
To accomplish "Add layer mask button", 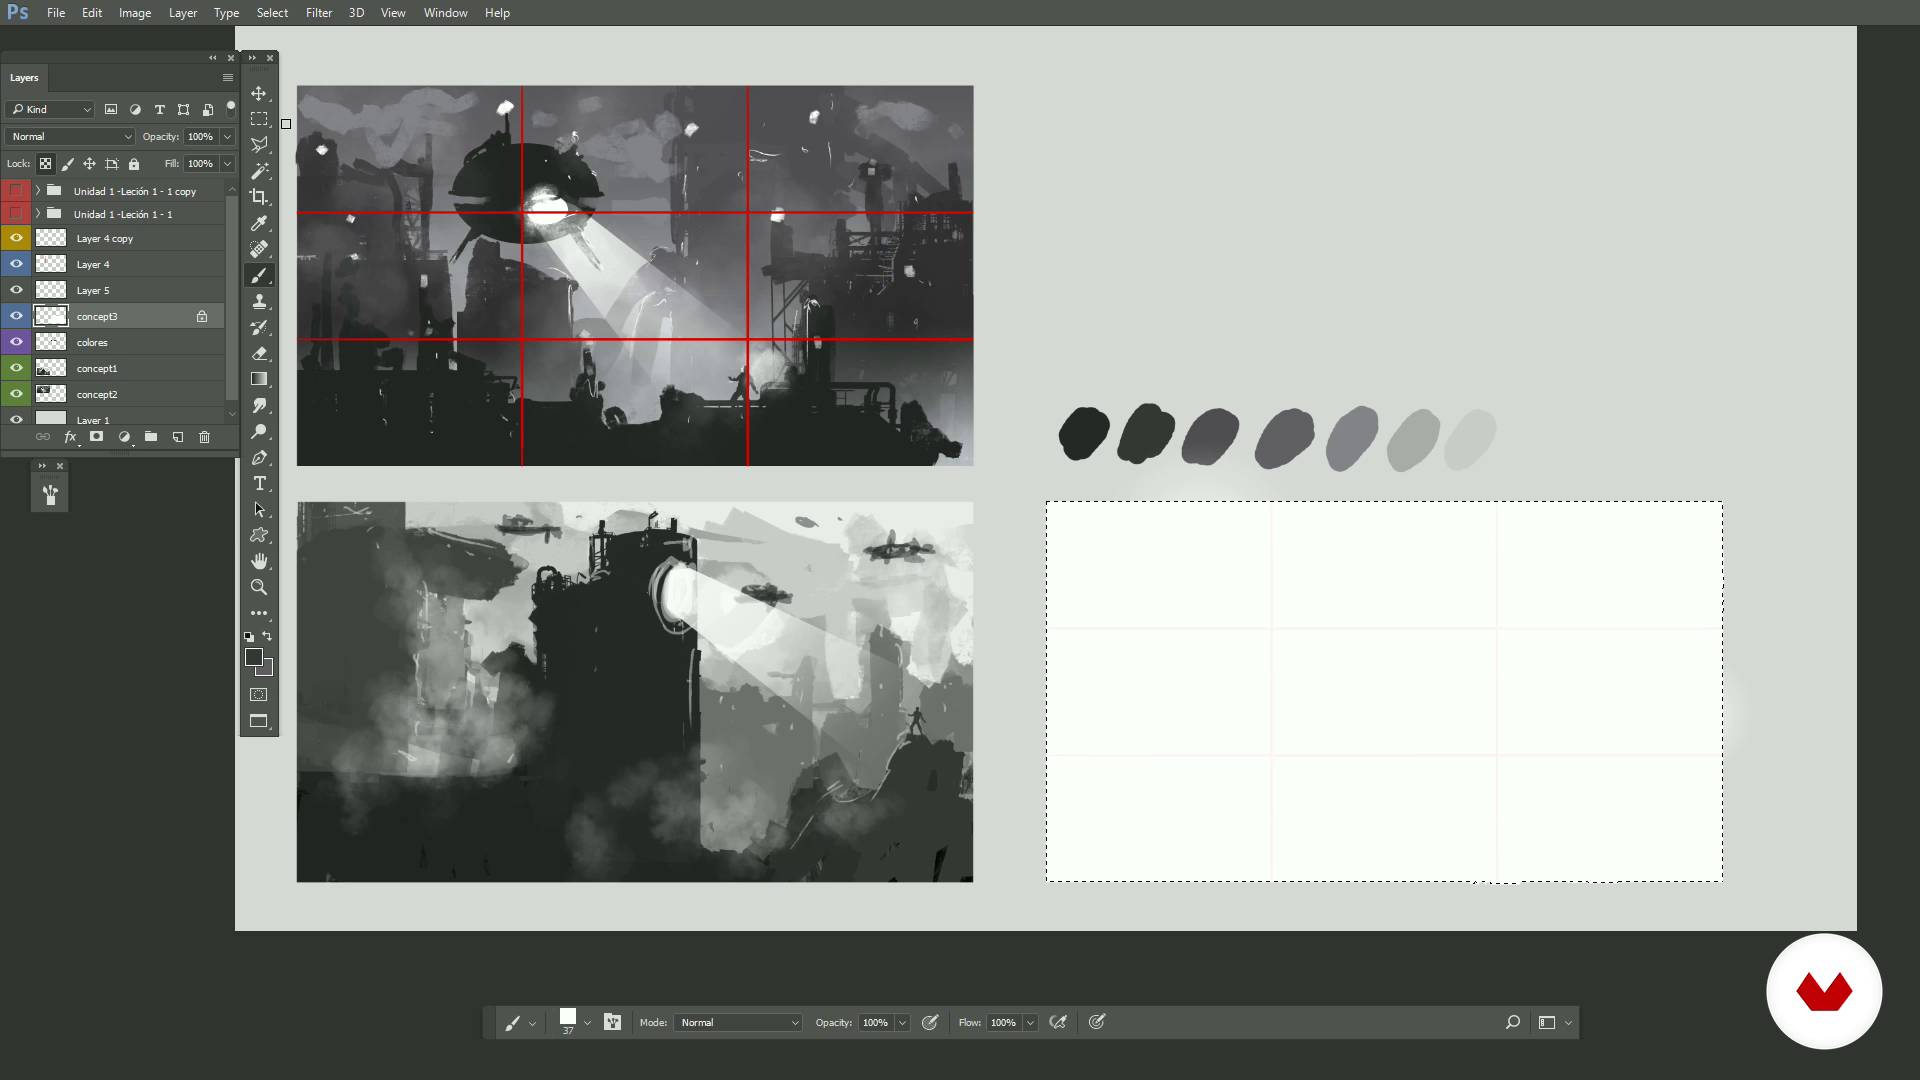I will (x=97, y=437).
